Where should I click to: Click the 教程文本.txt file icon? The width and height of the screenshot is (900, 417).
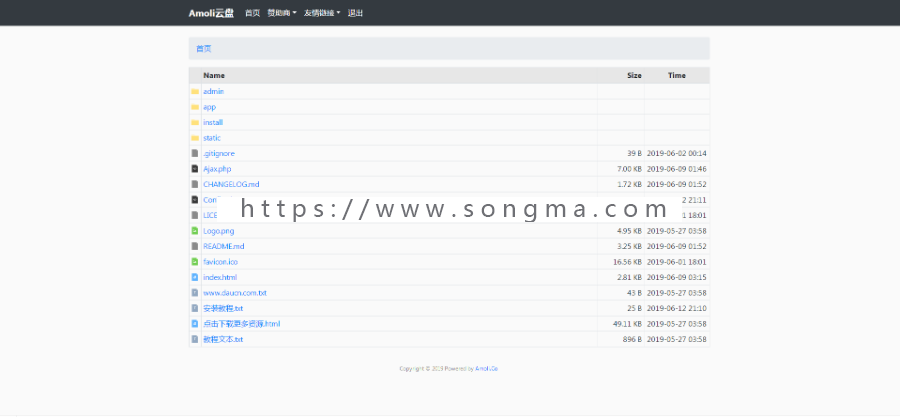195,339
